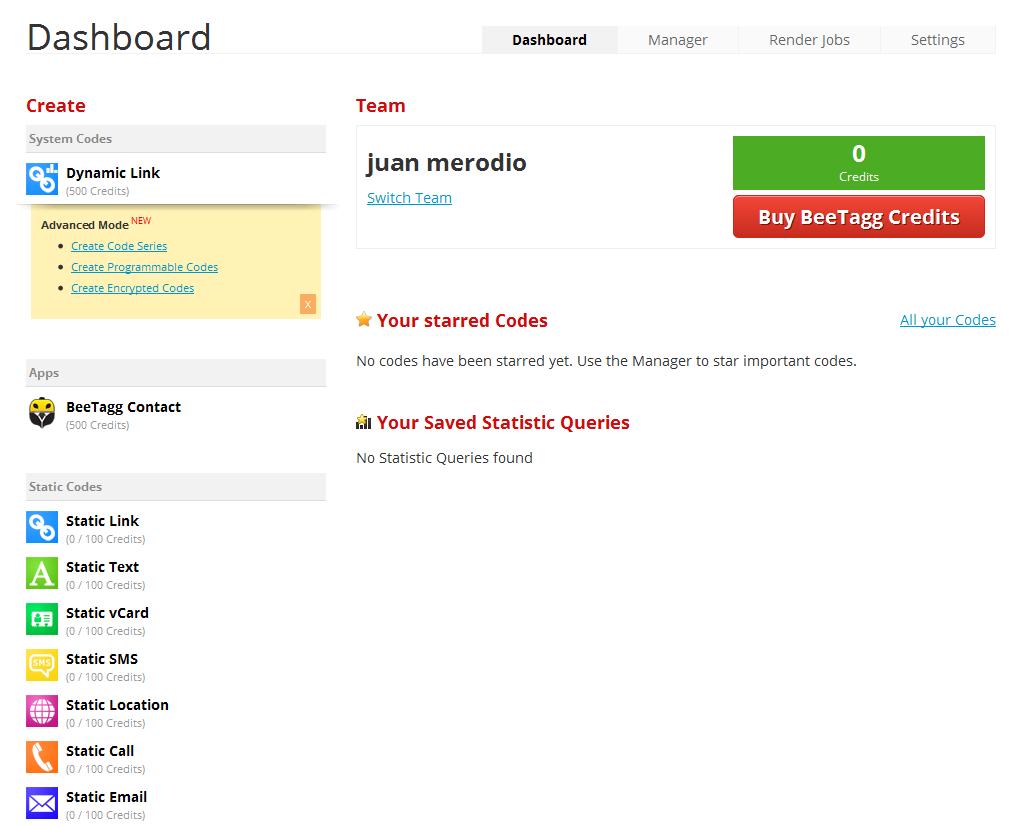This screenshot has width=1034, height=826.
Task: Open the Render Jobs tab
Action: 809,40
